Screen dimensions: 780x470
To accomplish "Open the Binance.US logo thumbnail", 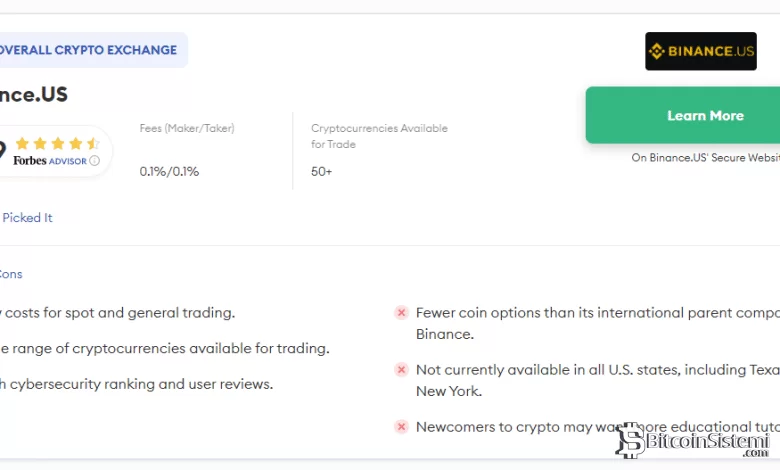I will pos(700,51).
